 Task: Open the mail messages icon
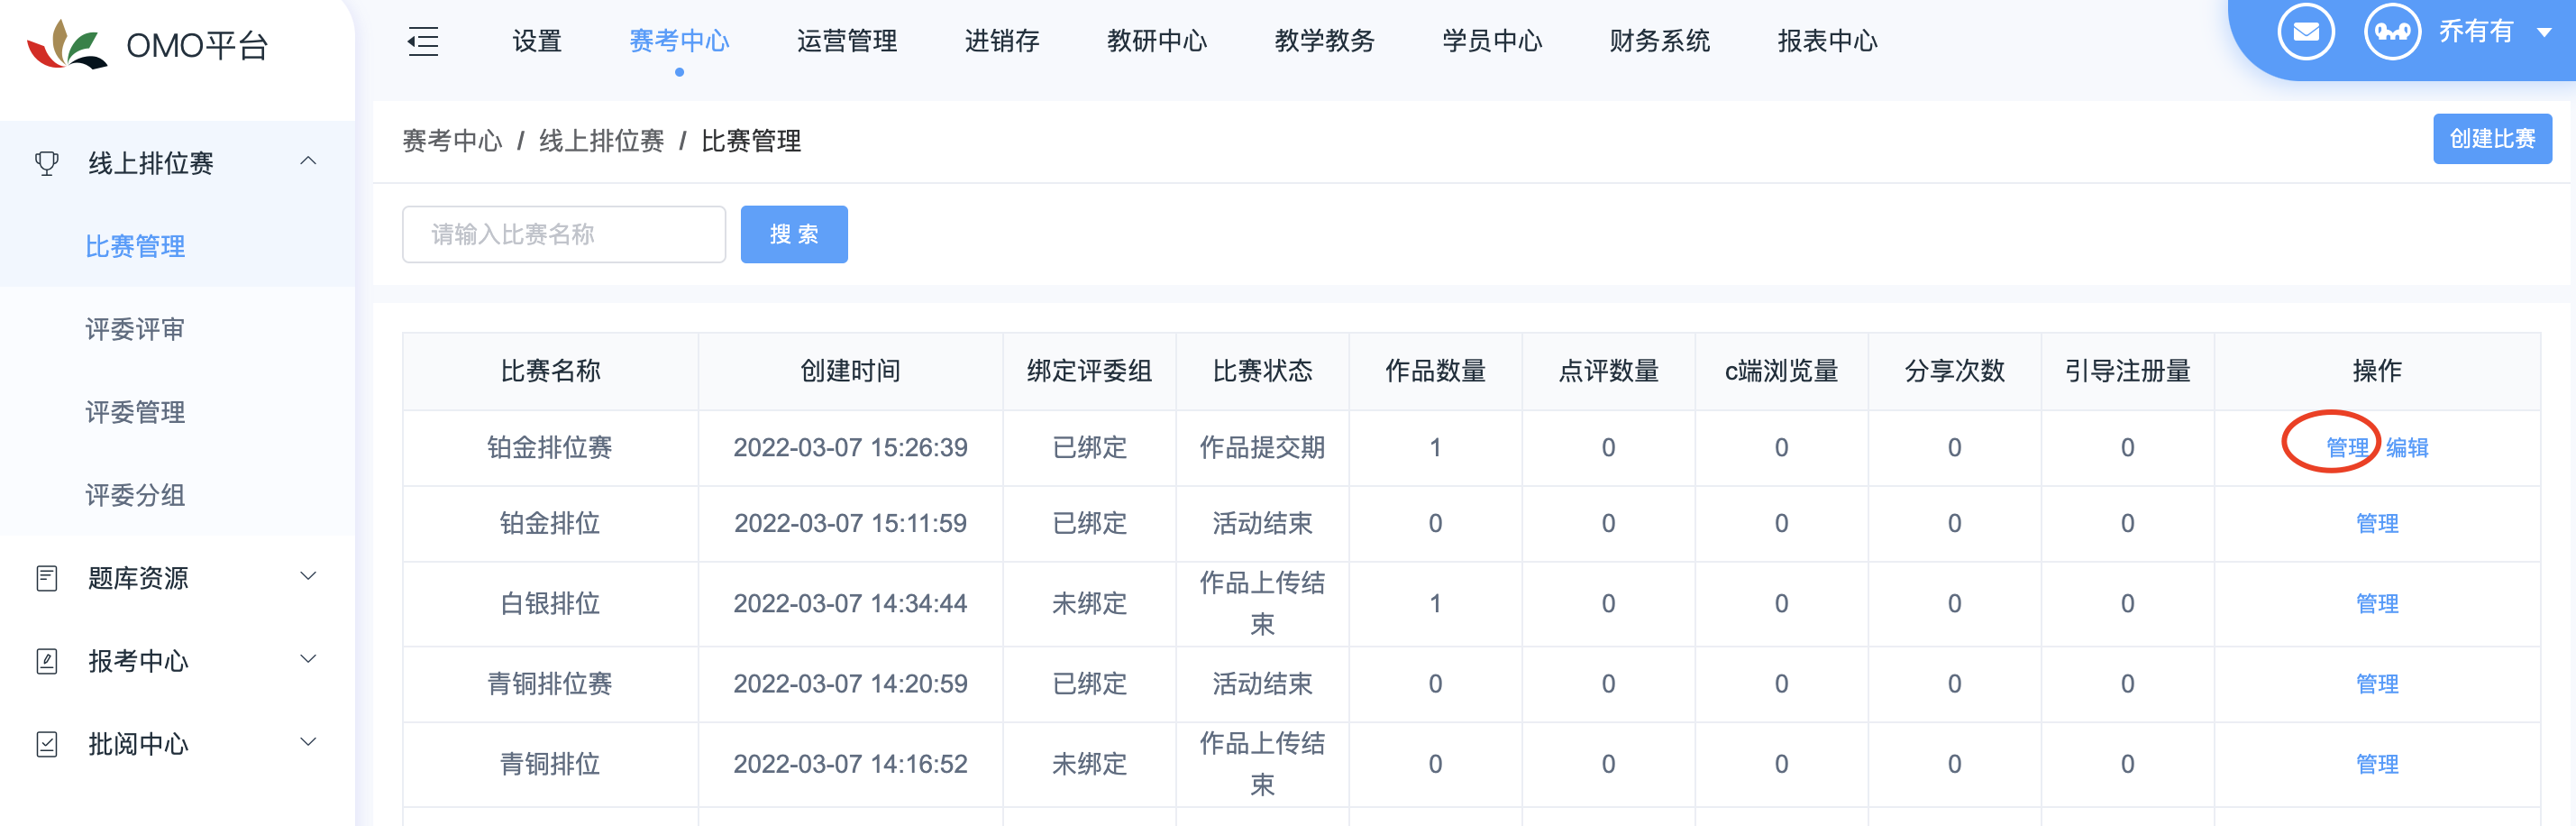tap(2306, 32)
